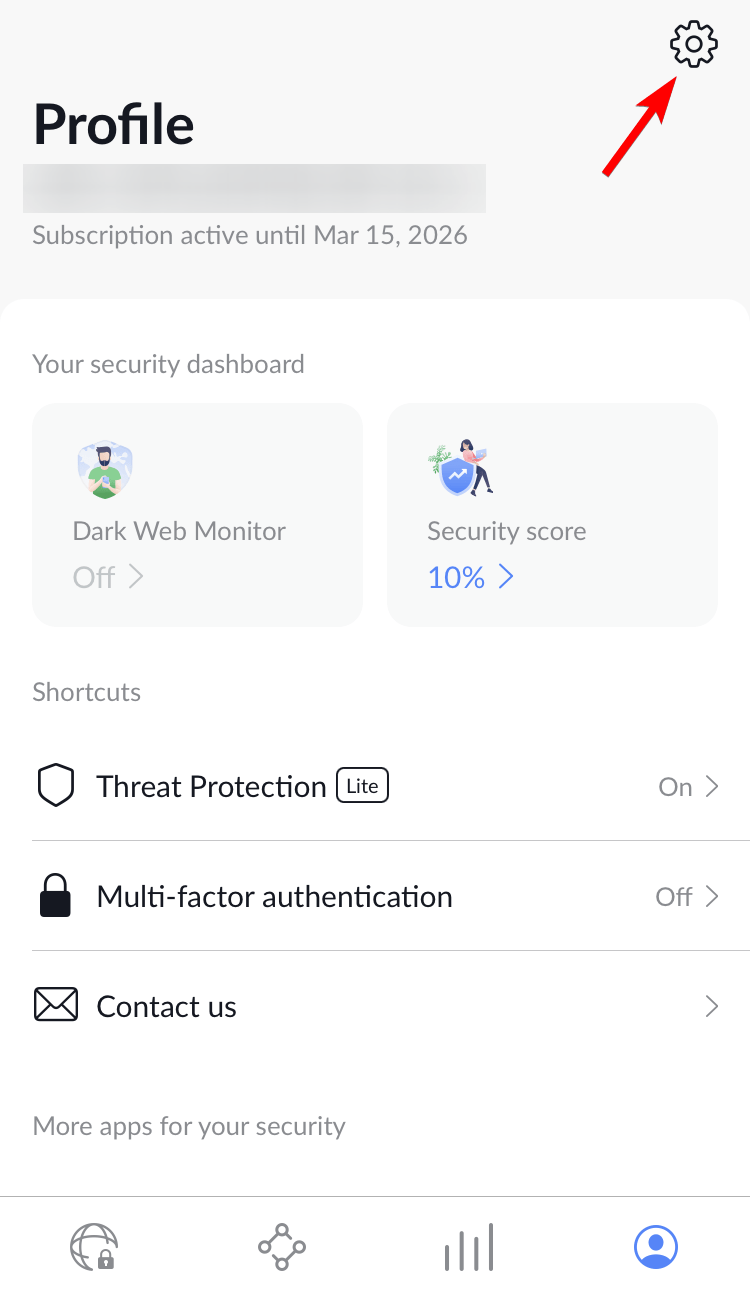Turn on Multi-factor authentication
Screen dimensions: 750x1295
click(375, 895)
